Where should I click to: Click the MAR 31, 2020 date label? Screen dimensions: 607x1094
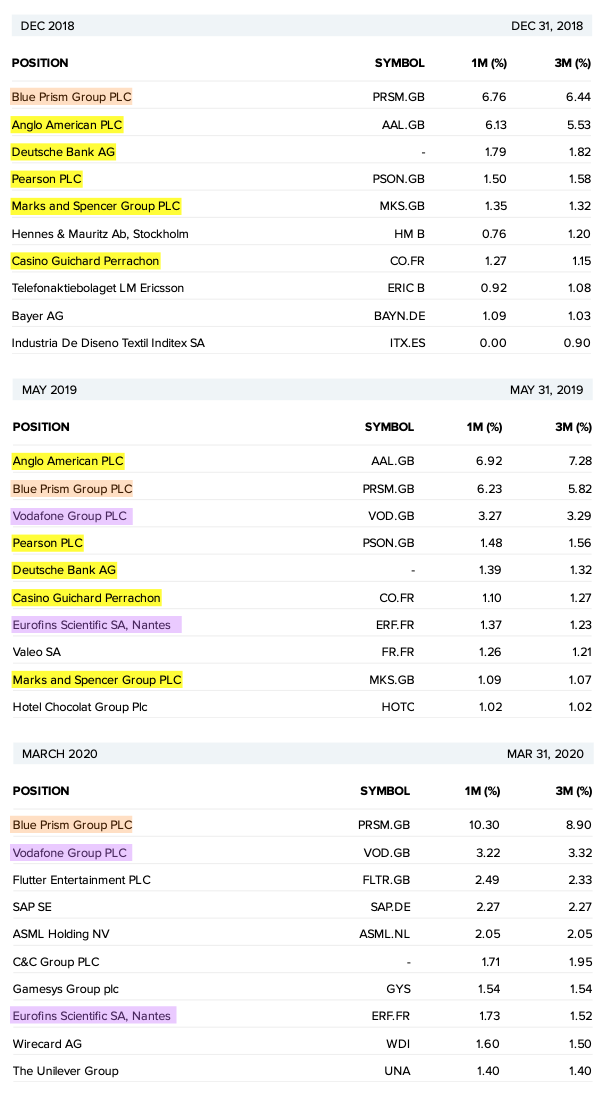point(546,754)
